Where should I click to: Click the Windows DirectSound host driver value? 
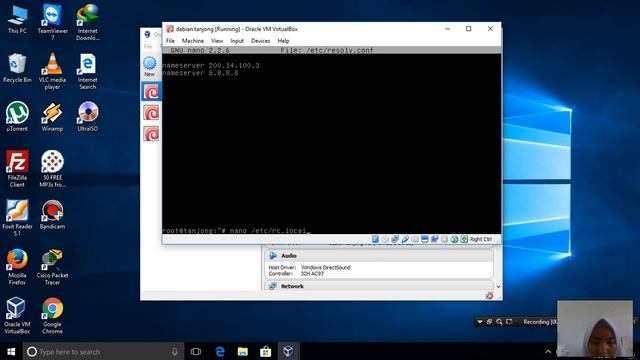[x=326, y=267]
